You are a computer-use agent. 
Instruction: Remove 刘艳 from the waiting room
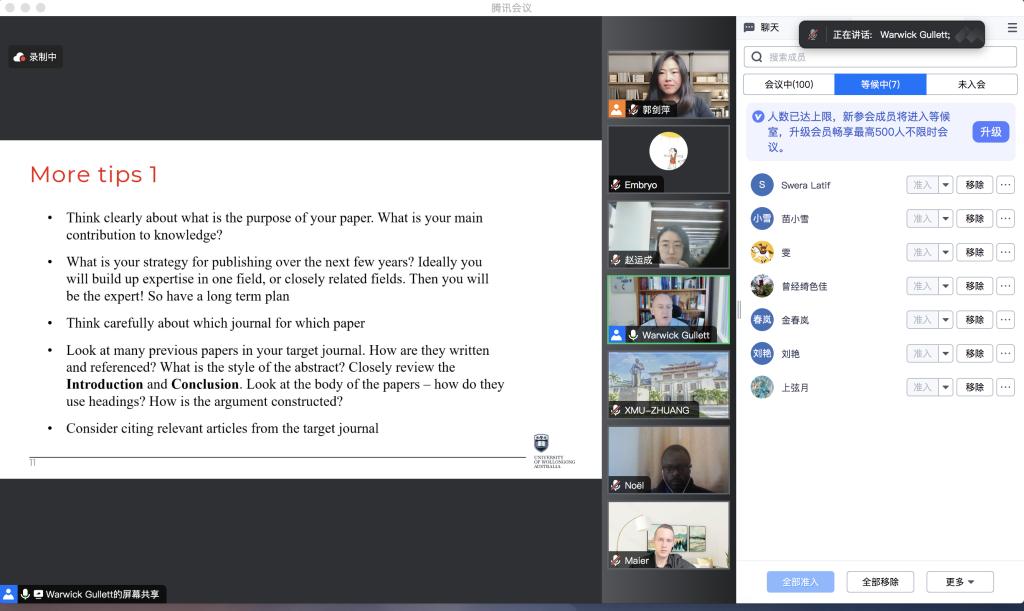point(975,354)
